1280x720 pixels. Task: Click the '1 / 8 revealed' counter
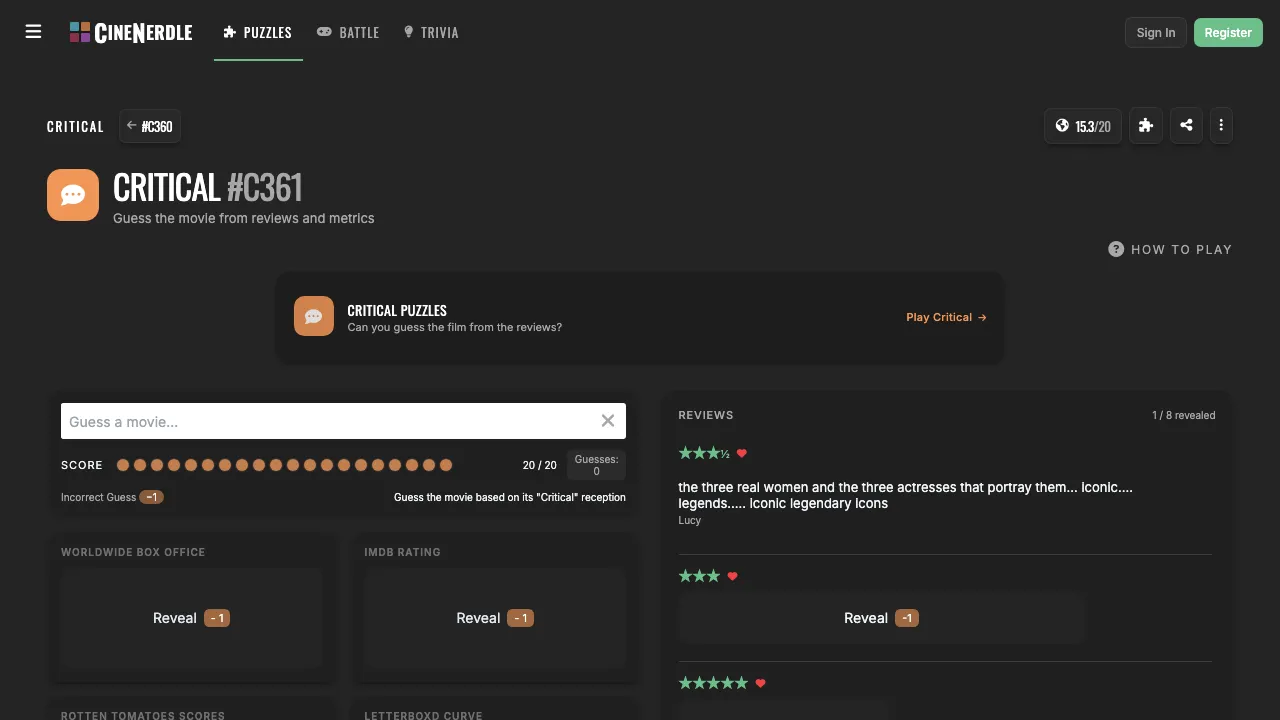coord(1184,415)
